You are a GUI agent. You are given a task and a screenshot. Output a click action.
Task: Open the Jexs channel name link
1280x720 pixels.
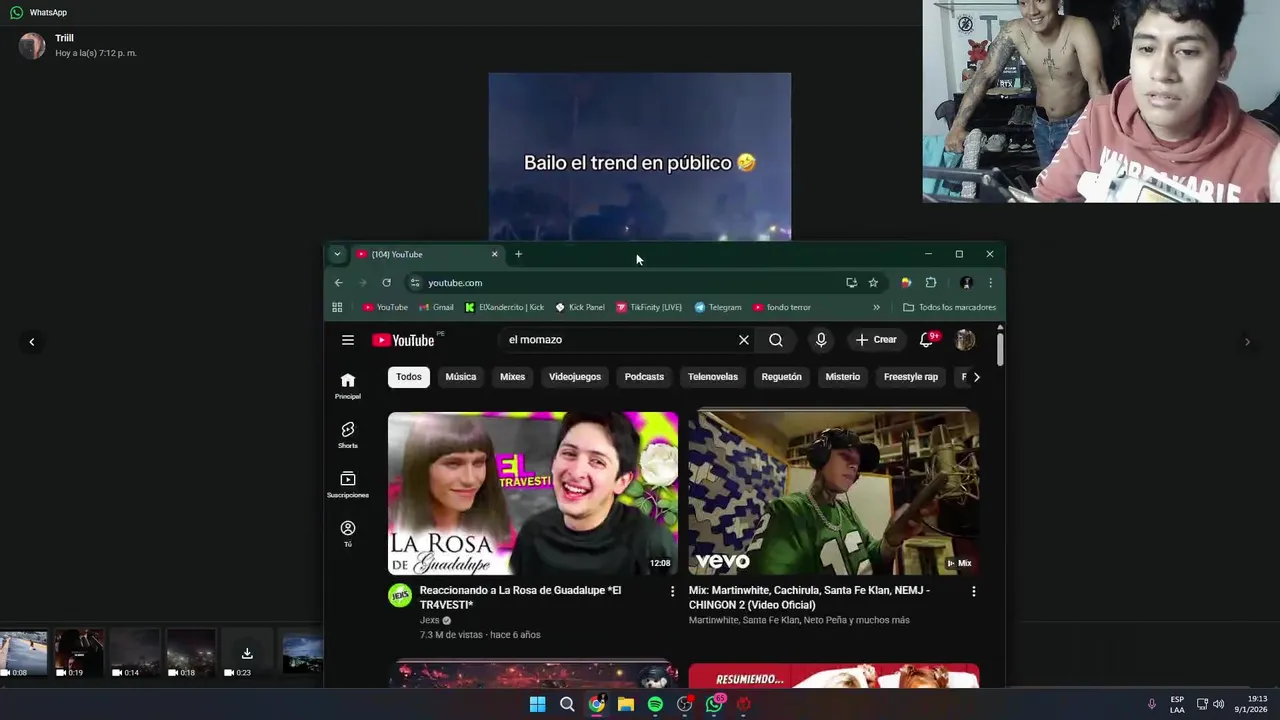coord(430,620)
